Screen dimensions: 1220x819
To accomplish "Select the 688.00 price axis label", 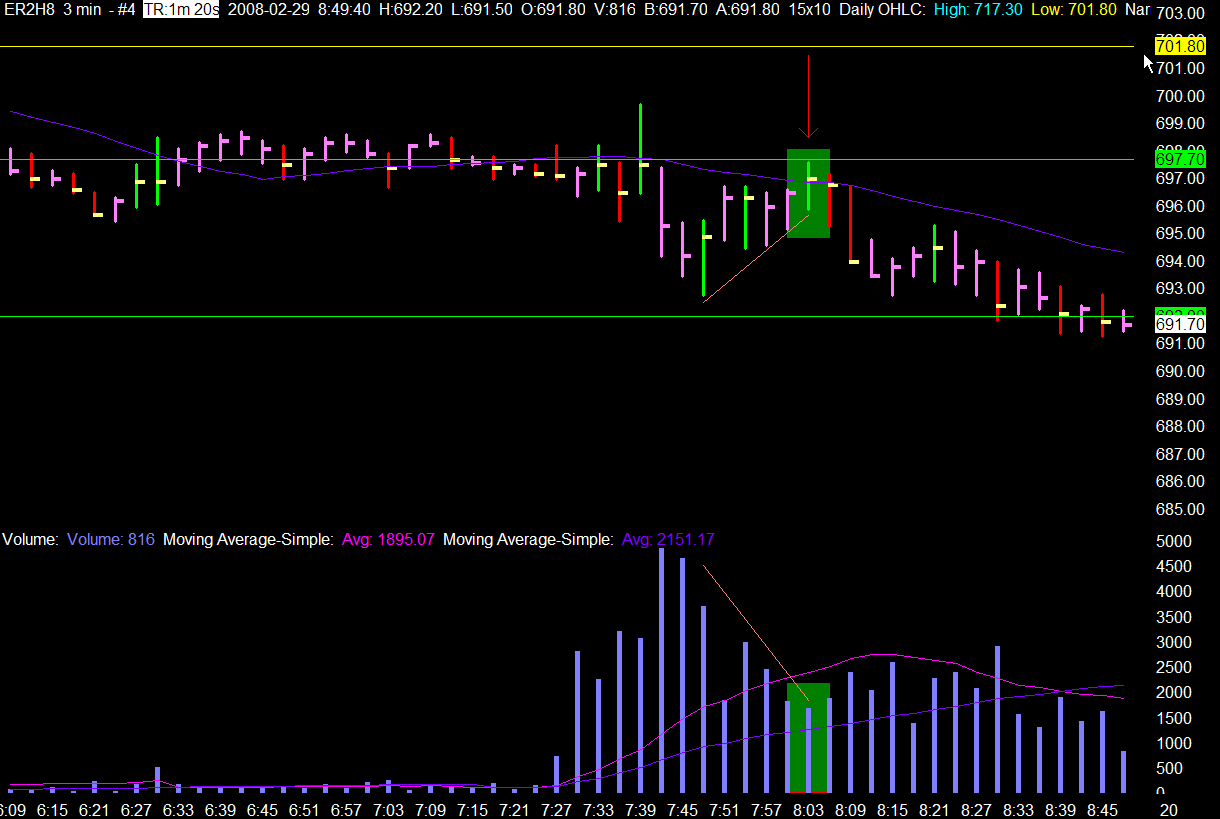I will coord(1181,426).
